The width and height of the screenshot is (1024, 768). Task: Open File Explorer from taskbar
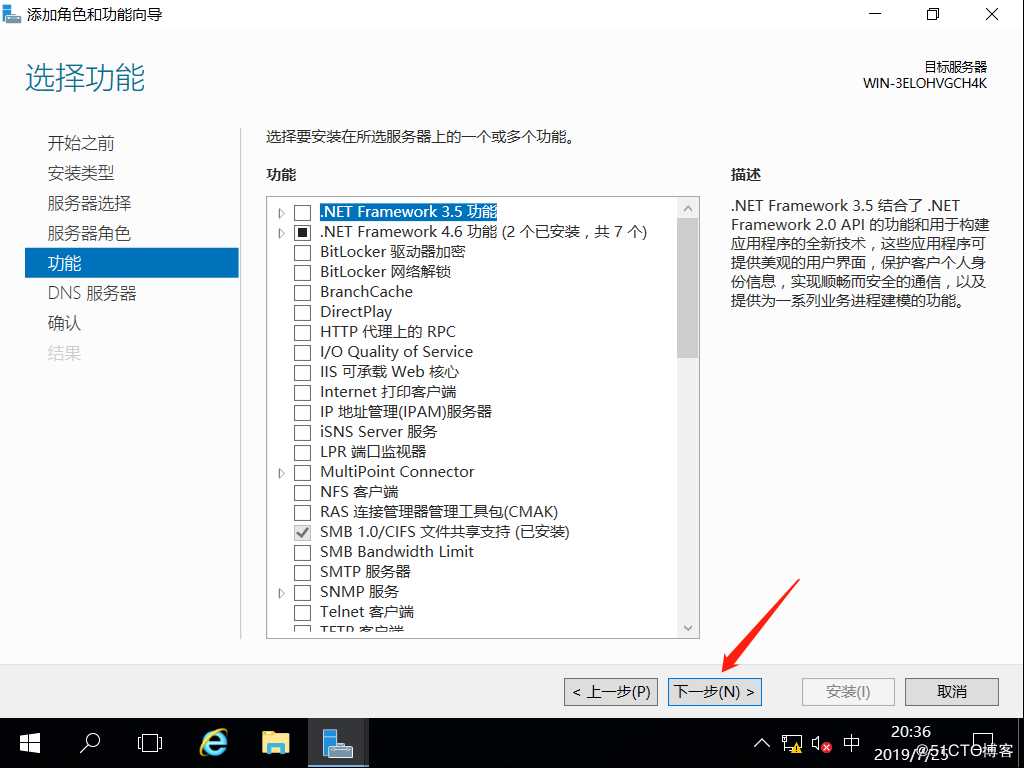(x=276, y=743)
